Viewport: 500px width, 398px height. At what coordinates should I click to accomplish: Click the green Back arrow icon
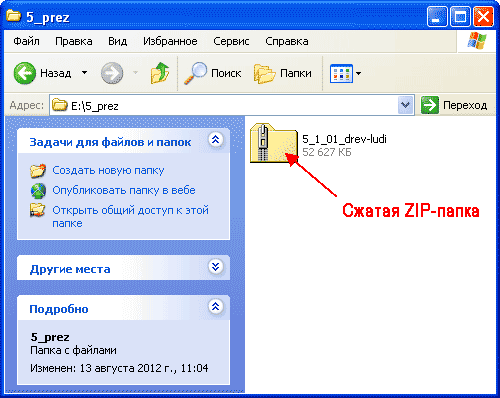pos(25,73)
